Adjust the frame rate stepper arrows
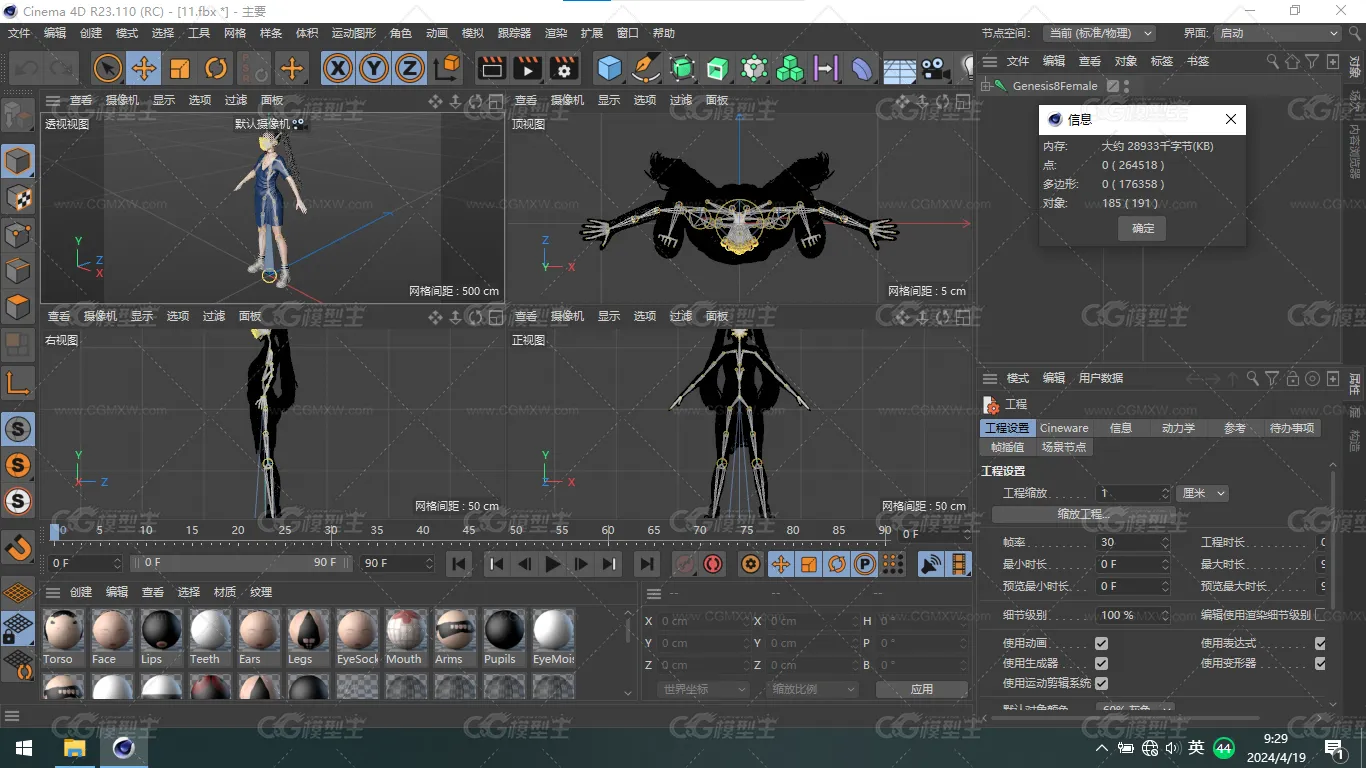Screen dimensions: 1366x768 1165,542
